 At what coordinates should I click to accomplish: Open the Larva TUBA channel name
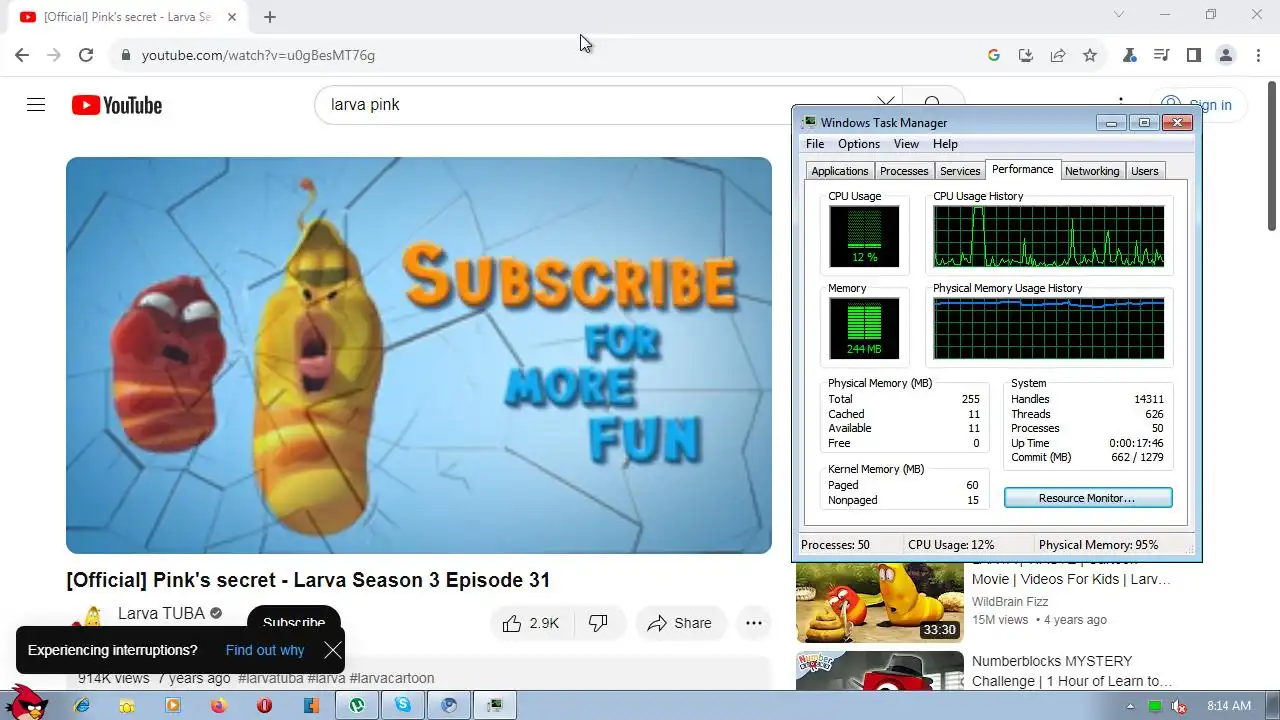[161, 613]
